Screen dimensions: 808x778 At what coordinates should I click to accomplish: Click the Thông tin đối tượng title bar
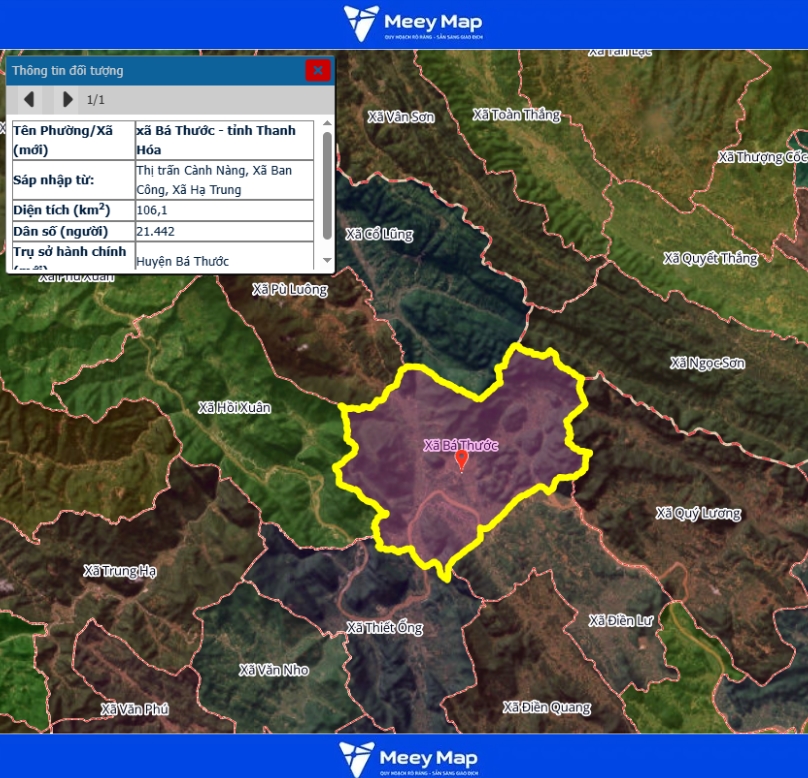point(150,71)
